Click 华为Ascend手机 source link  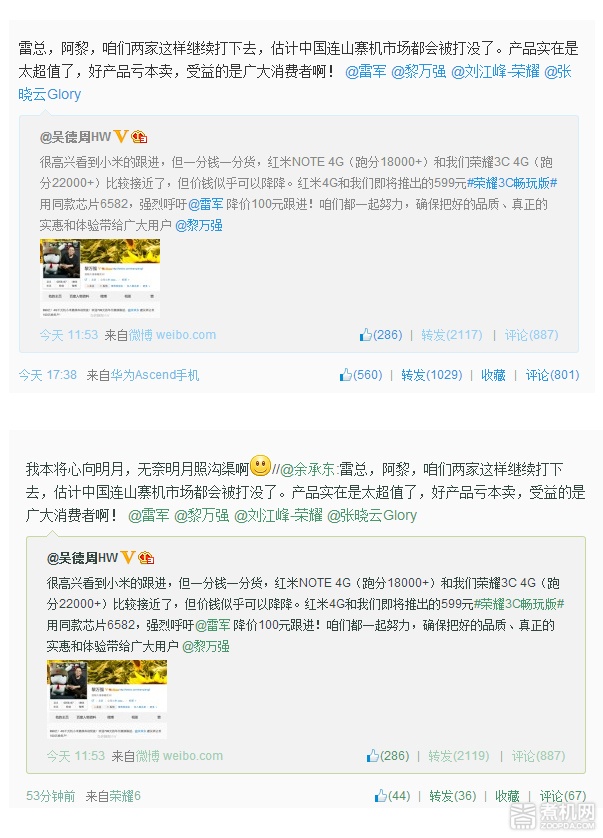pyautogui.click(x=154, y=375)
